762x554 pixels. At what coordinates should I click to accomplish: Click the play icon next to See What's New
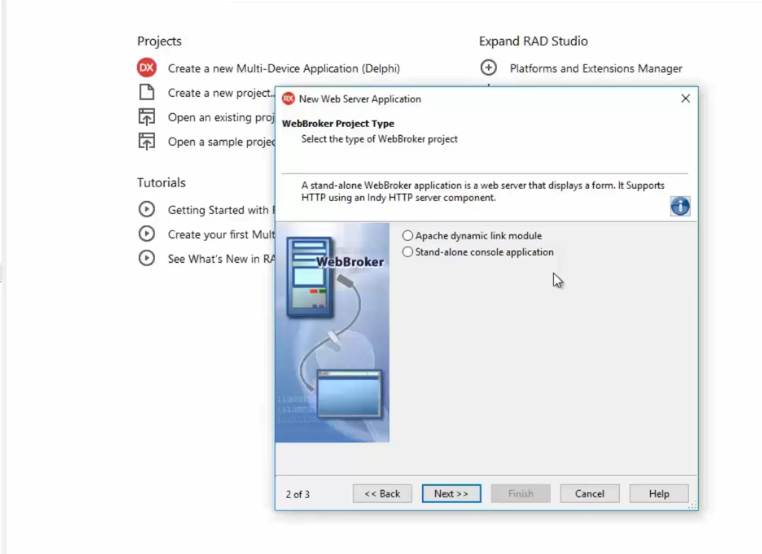(146, 258)
